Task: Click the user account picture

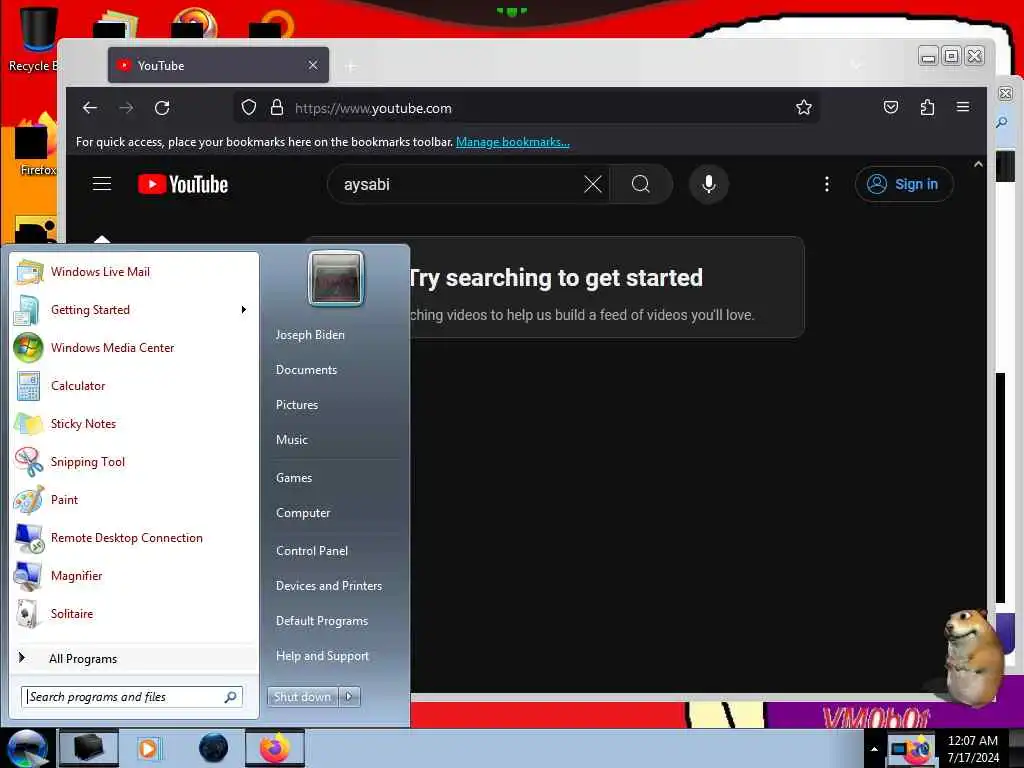Action: (x=336, y=278)
